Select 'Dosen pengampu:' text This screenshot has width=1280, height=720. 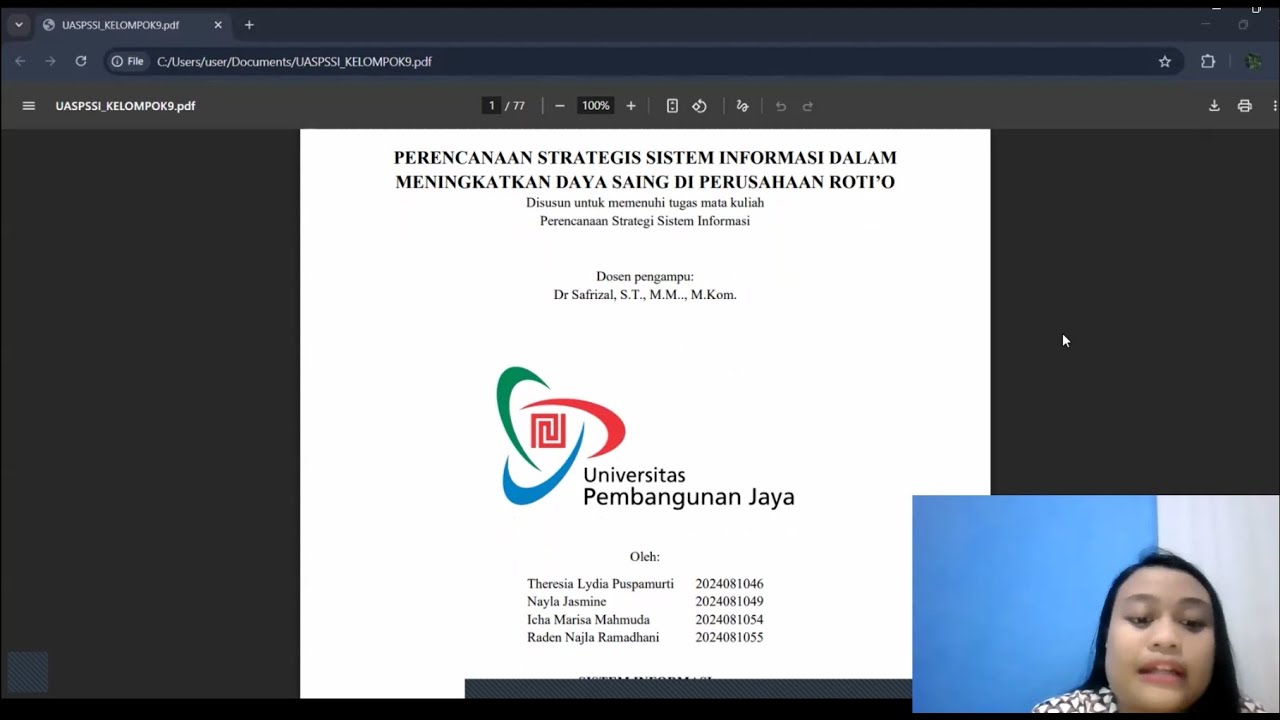tap(645, 277)
